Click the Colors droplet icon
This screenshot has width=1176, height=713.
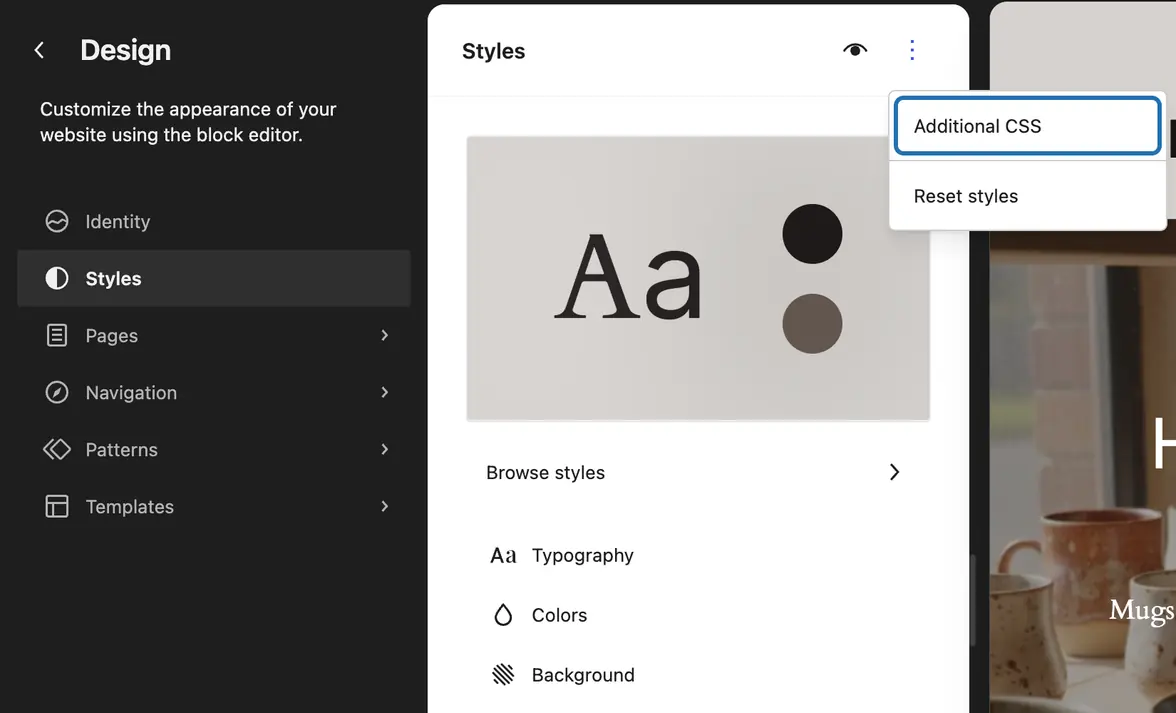[503, 615]
